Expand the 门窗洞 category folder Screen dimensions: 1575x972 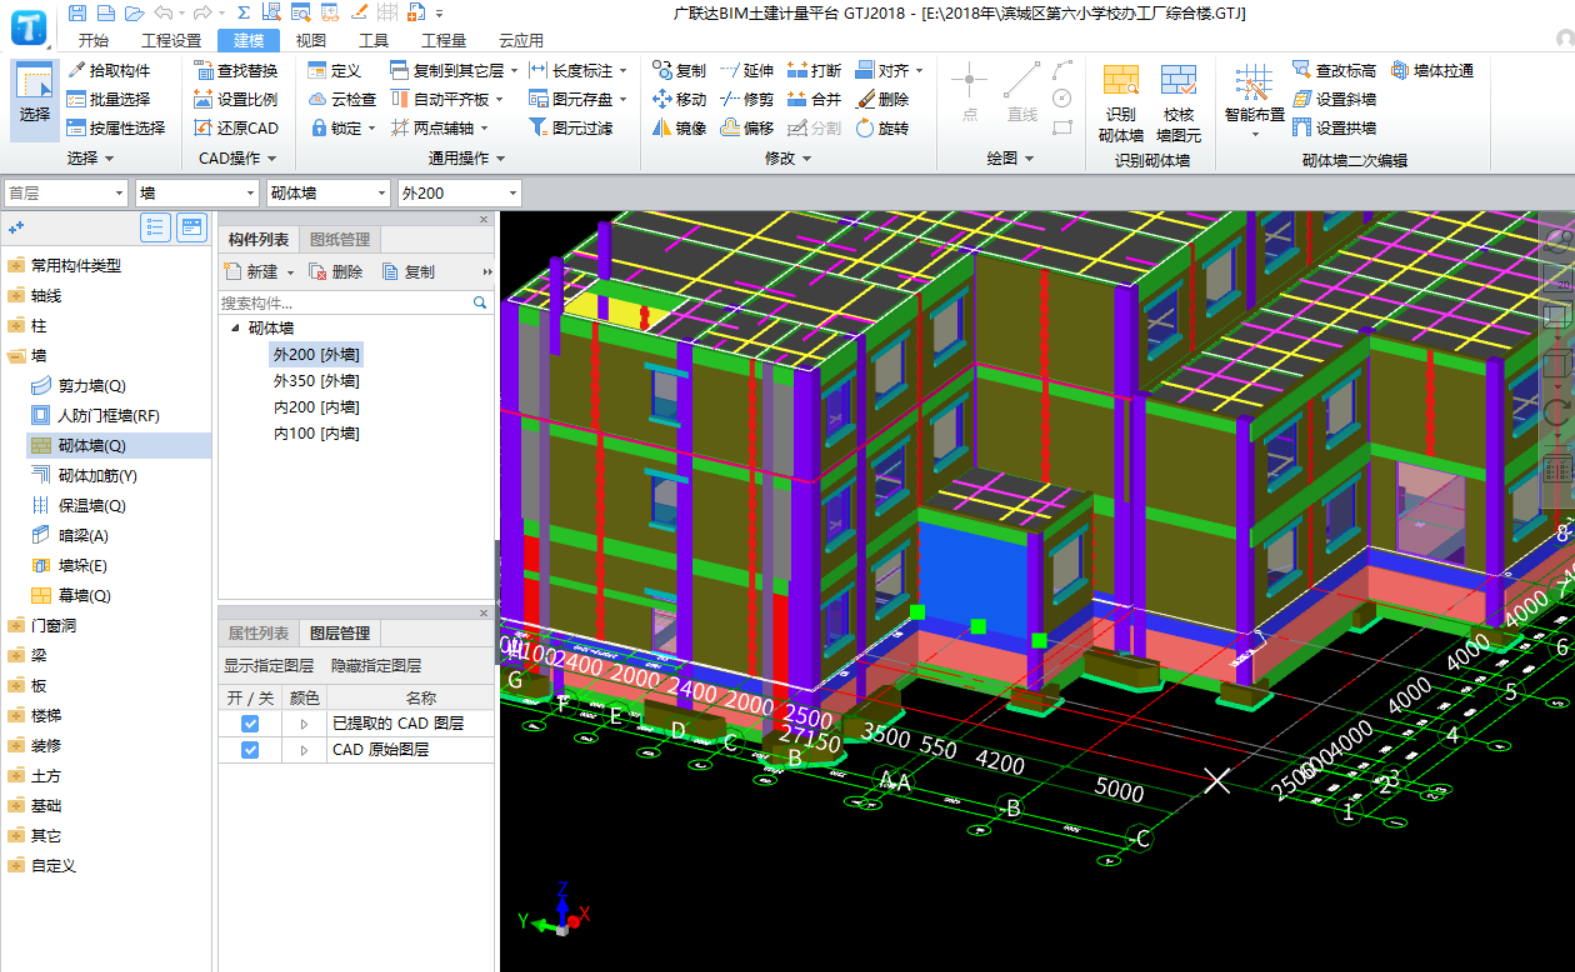click(16, 625)
